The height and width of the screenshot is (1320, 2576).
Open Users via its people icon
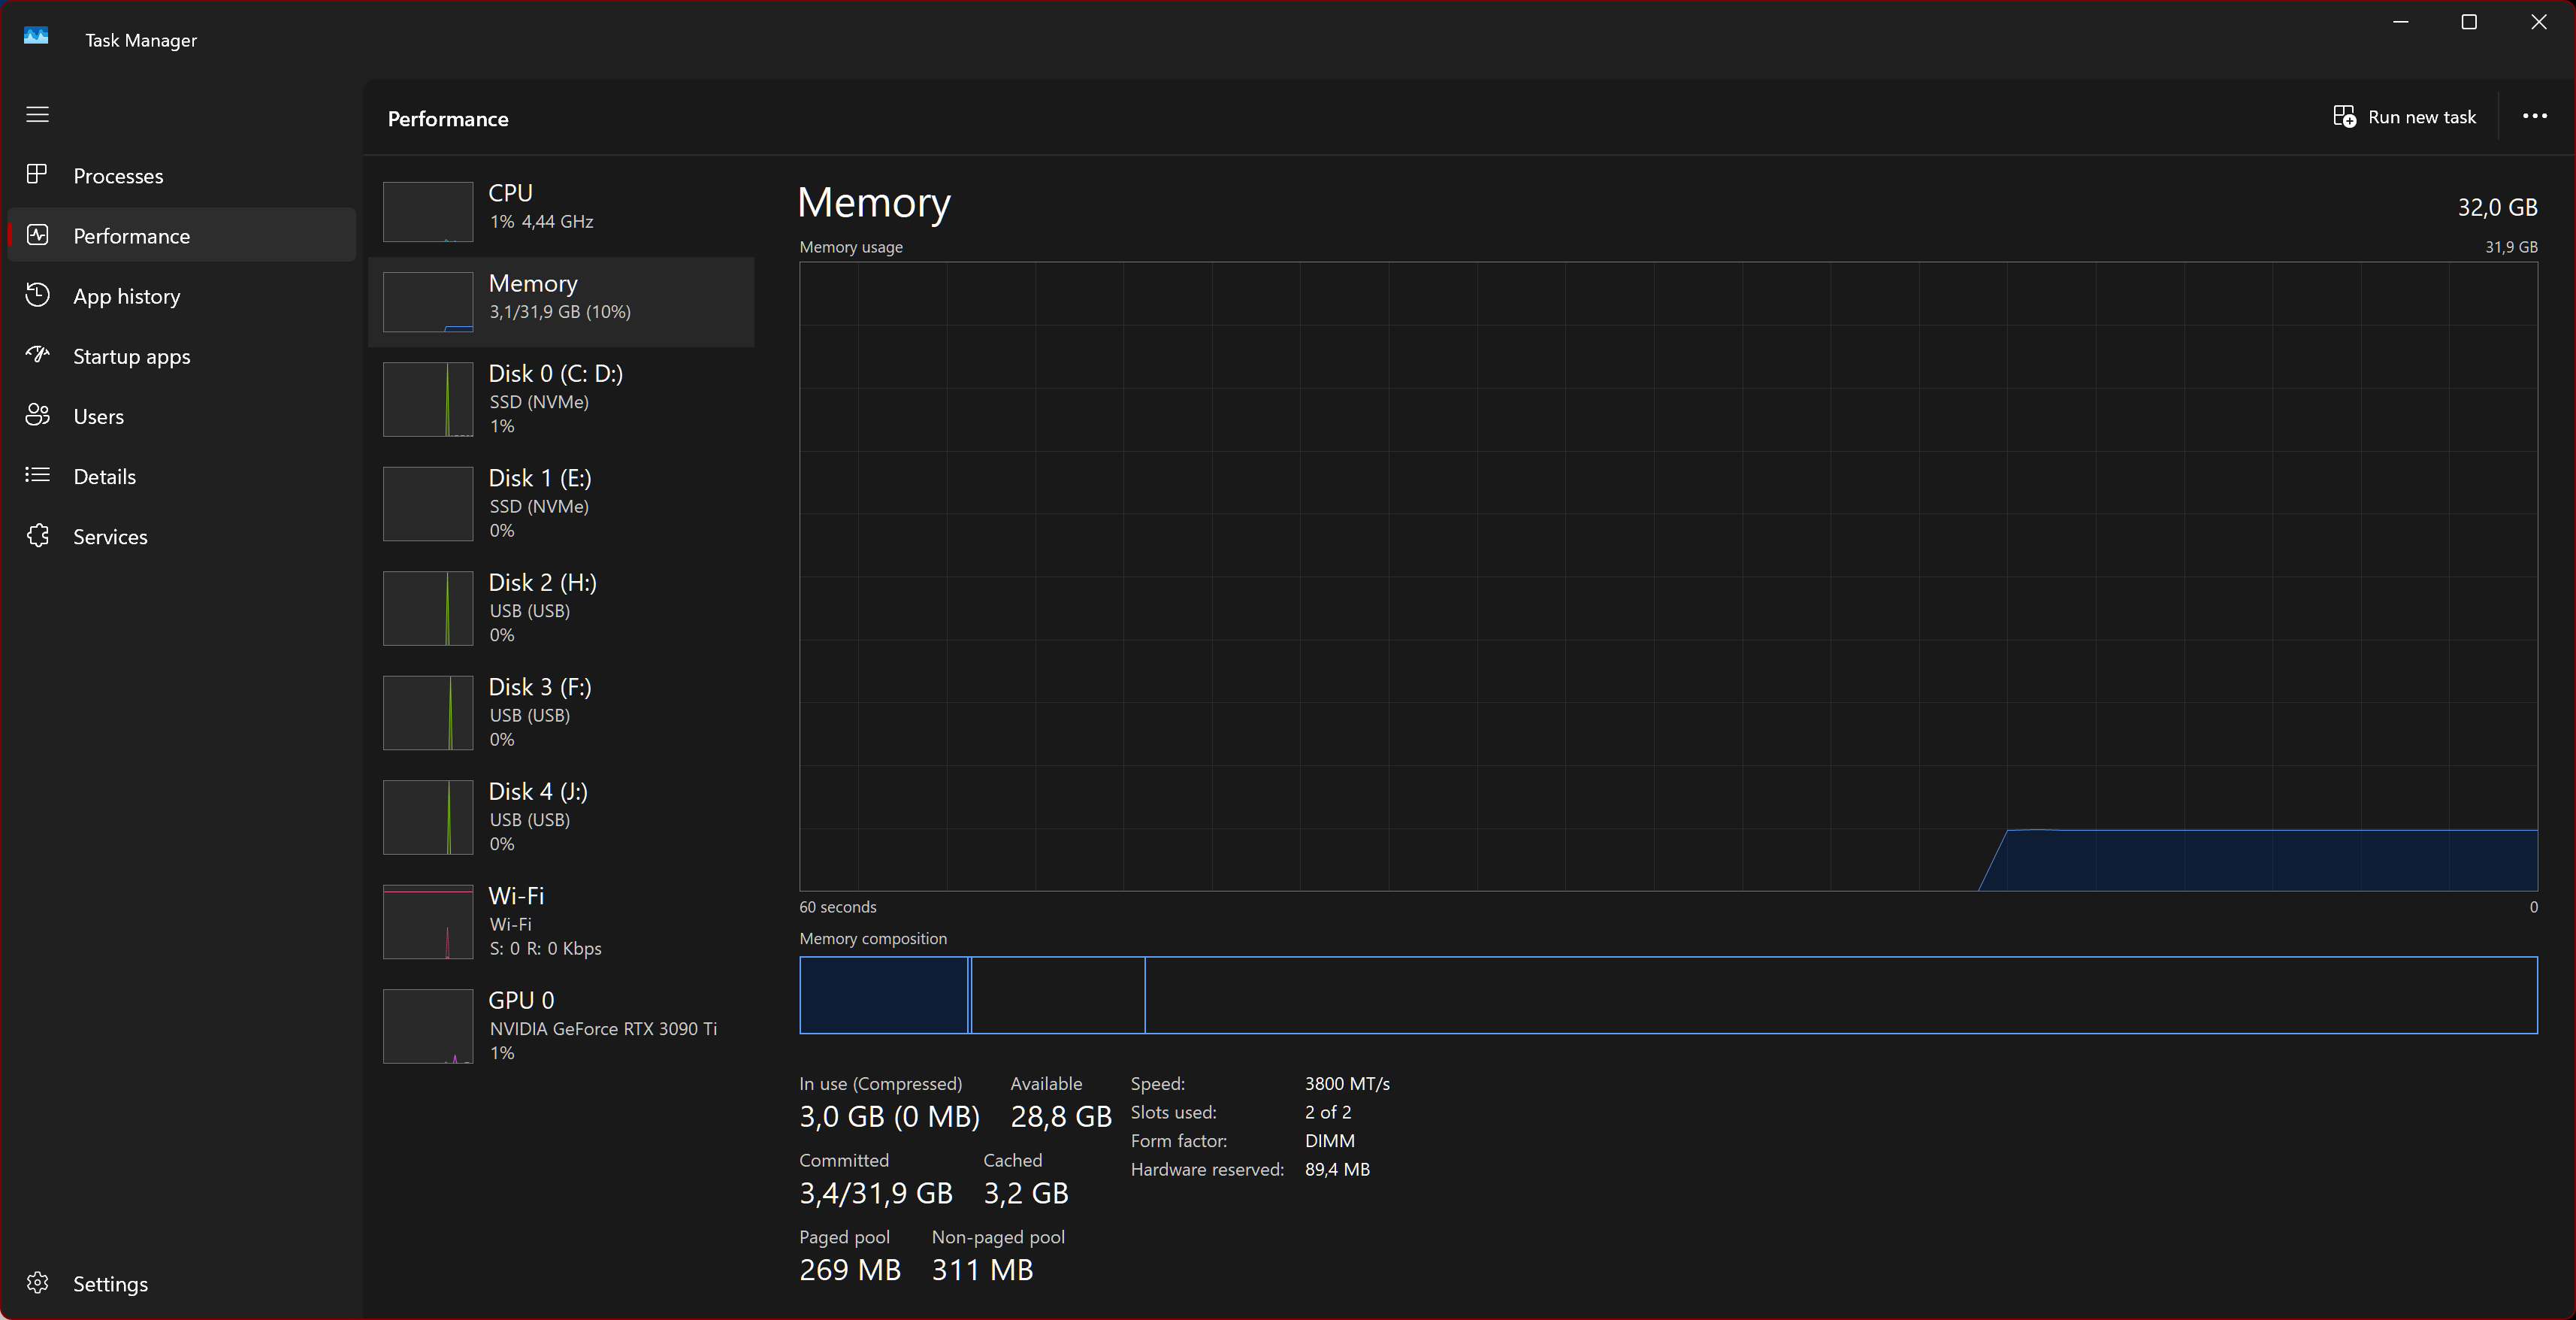tap(37, 415)
